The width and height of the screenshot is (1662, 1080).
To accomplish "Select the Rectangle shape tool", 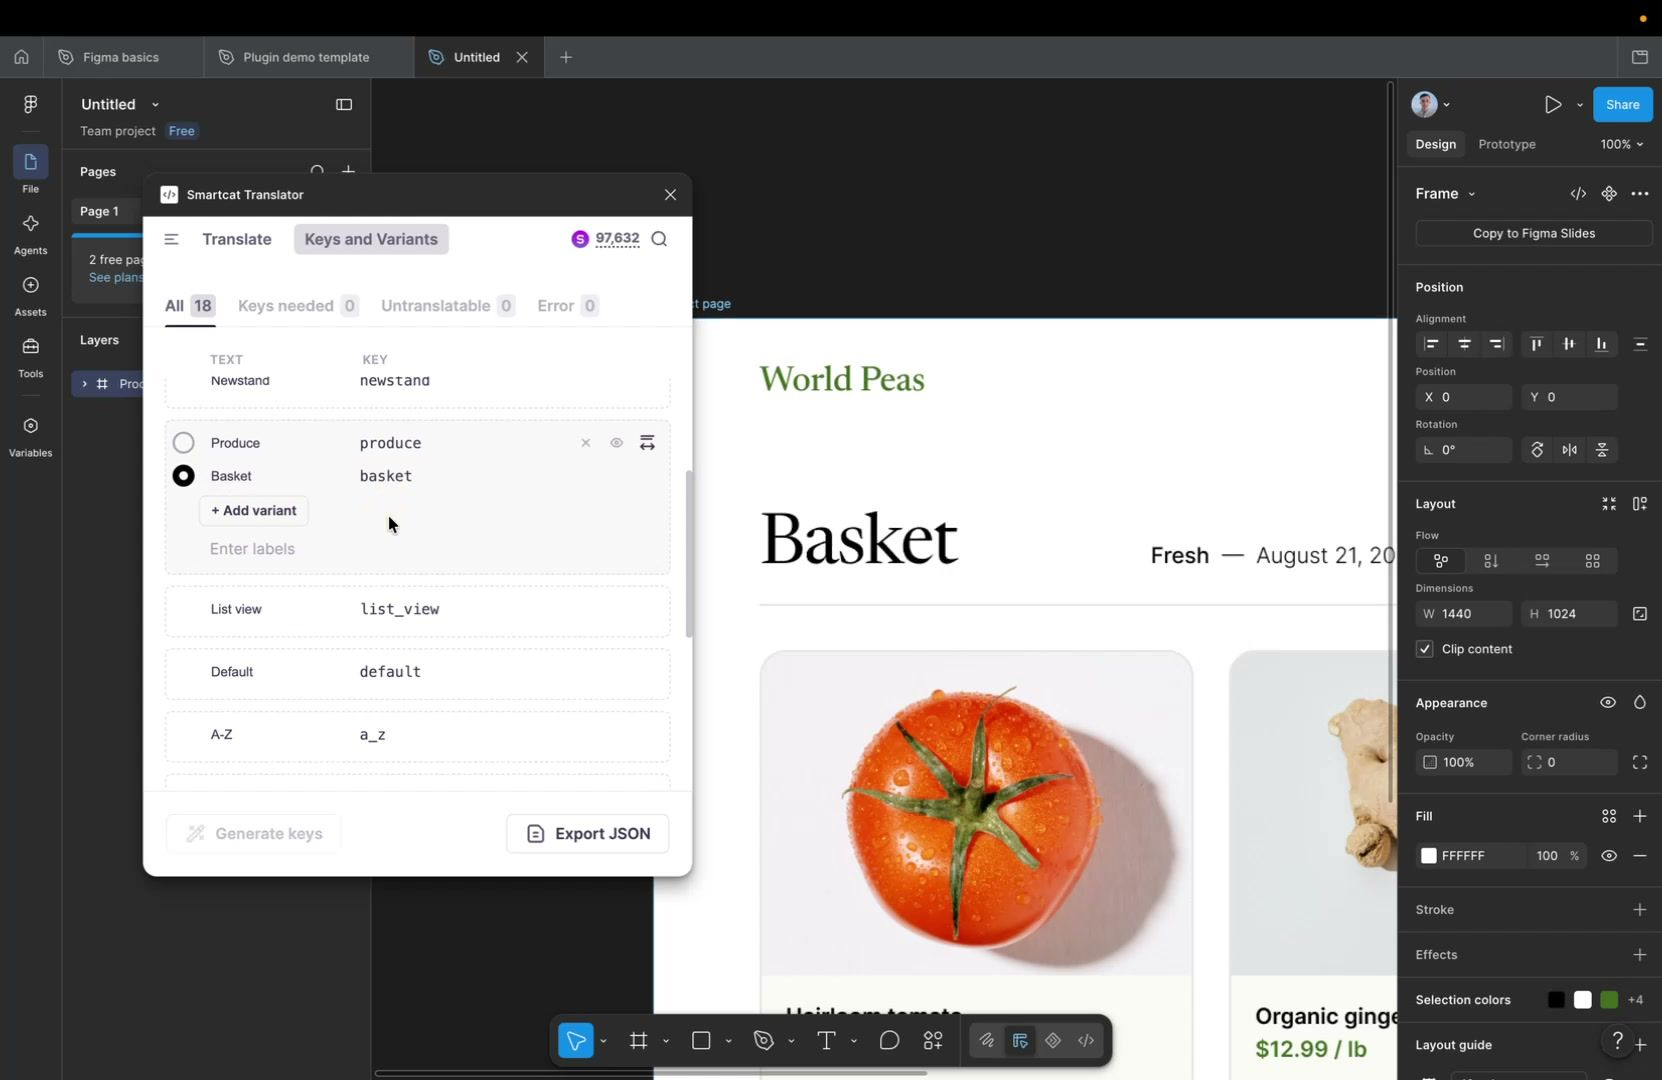I will click(701, 1041).
